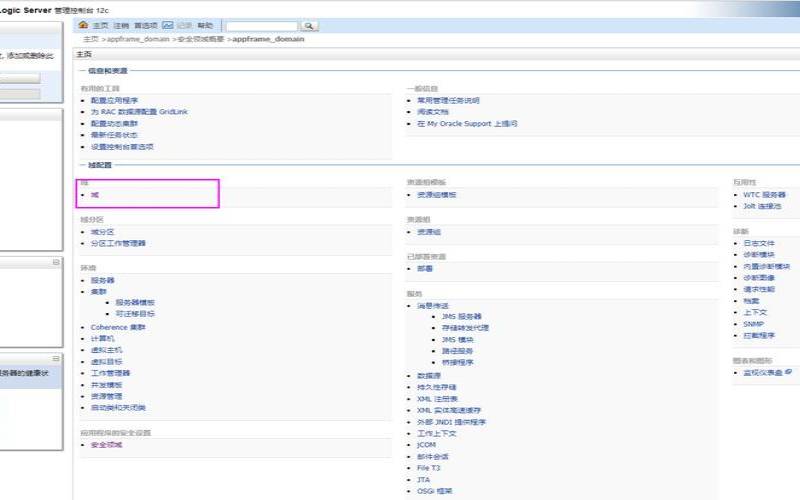This screenshot has height=500, width=800.
Task: Open 为 RAC 数据源配置 GridLink link
Action: (x=139, y=112)
